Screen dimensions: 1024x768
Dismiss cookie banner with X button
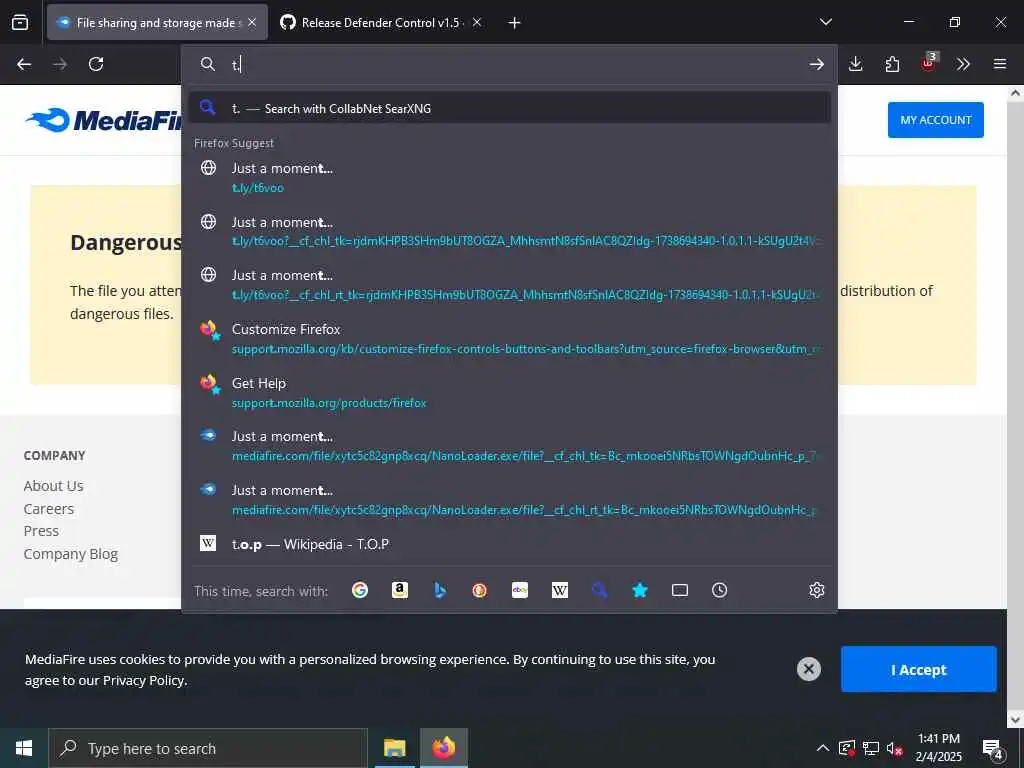[808, 669]
